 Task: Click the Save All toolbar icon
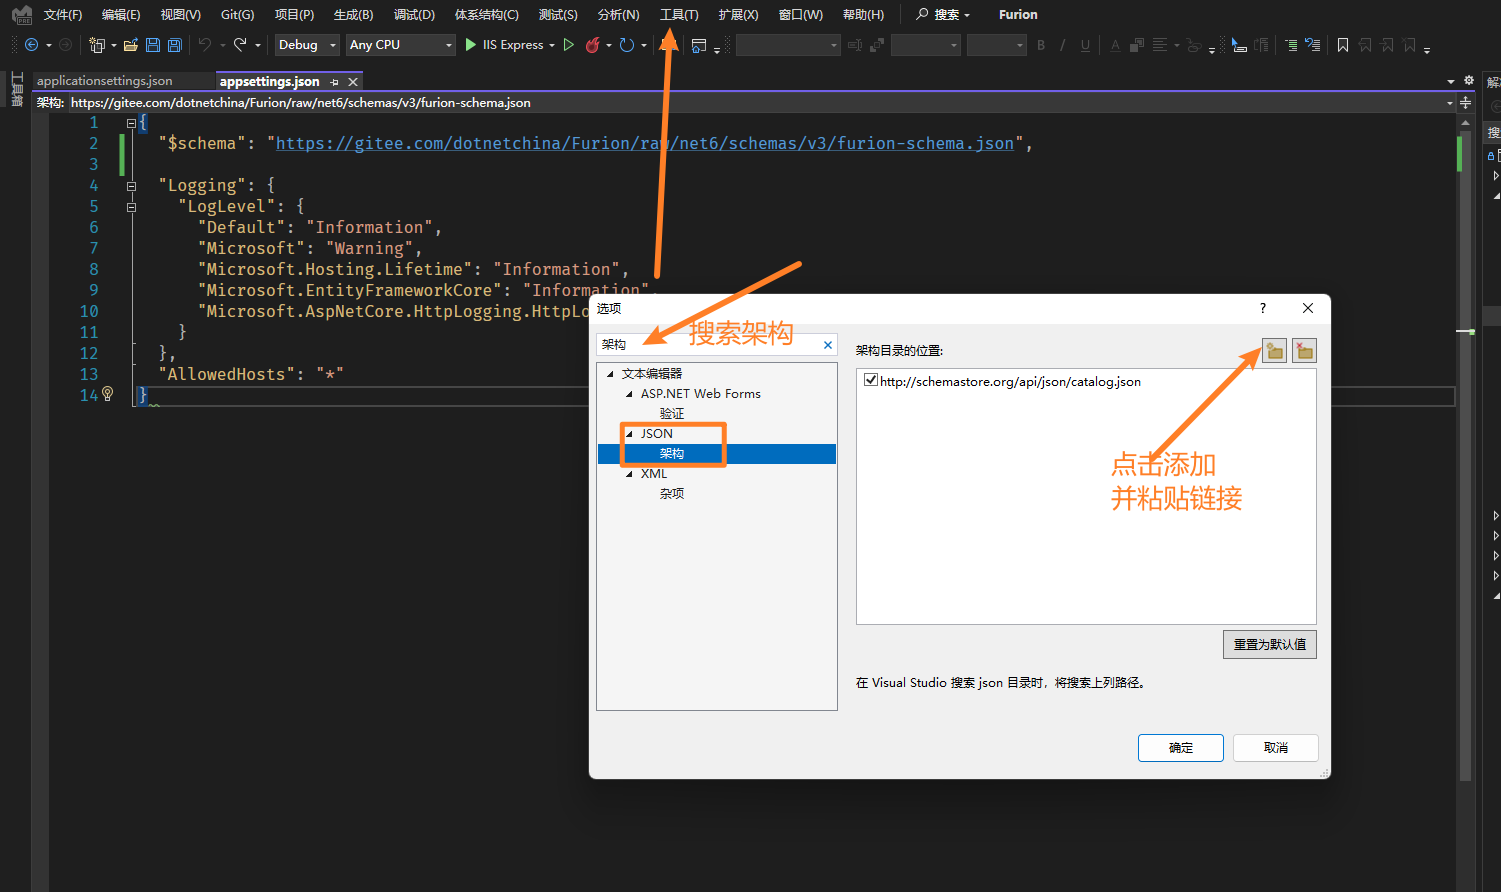175,45
